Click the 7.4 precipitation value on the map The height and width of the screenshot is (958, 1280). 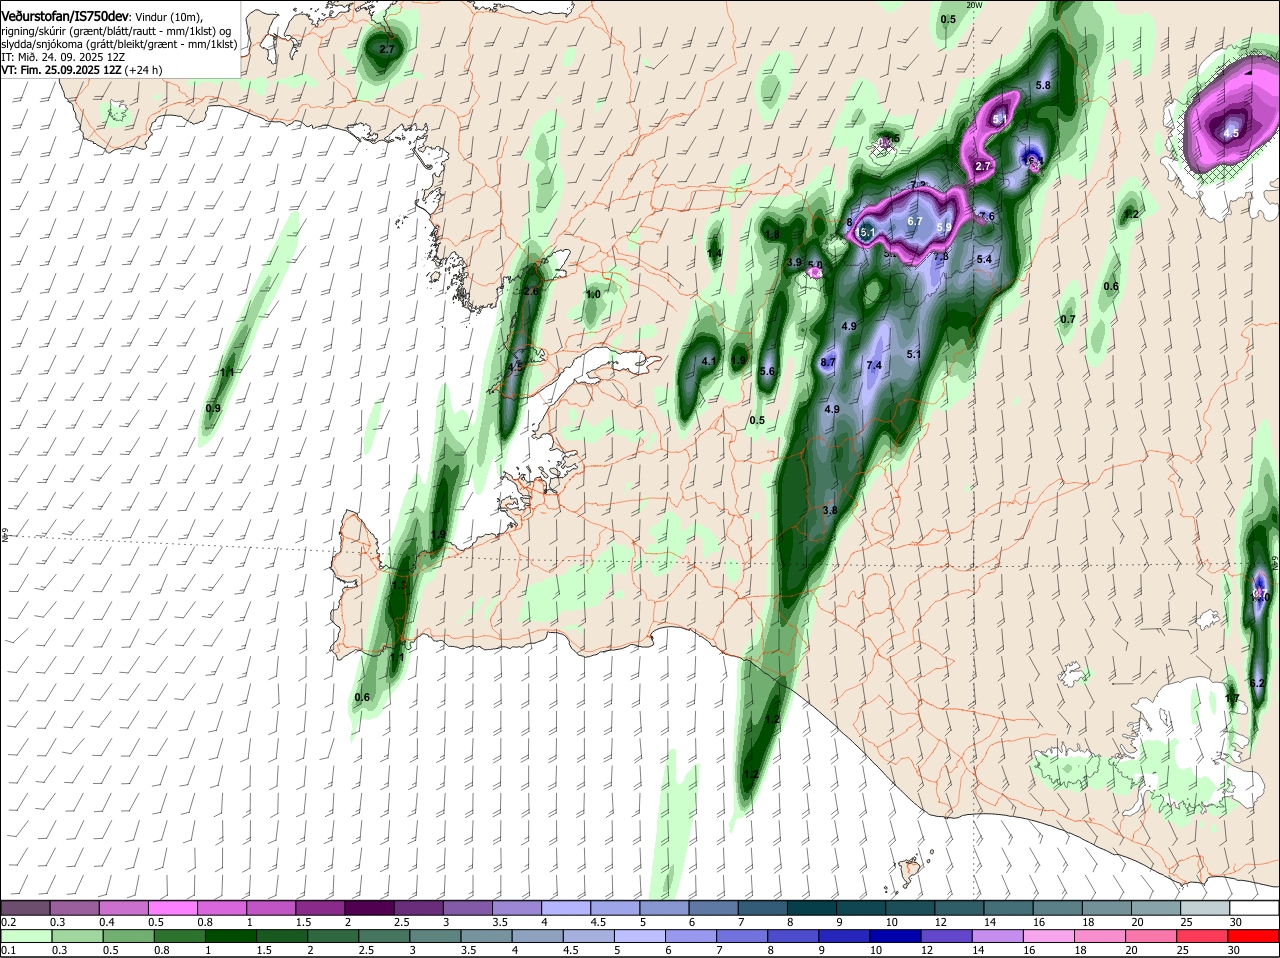click(x=874, y=365)
